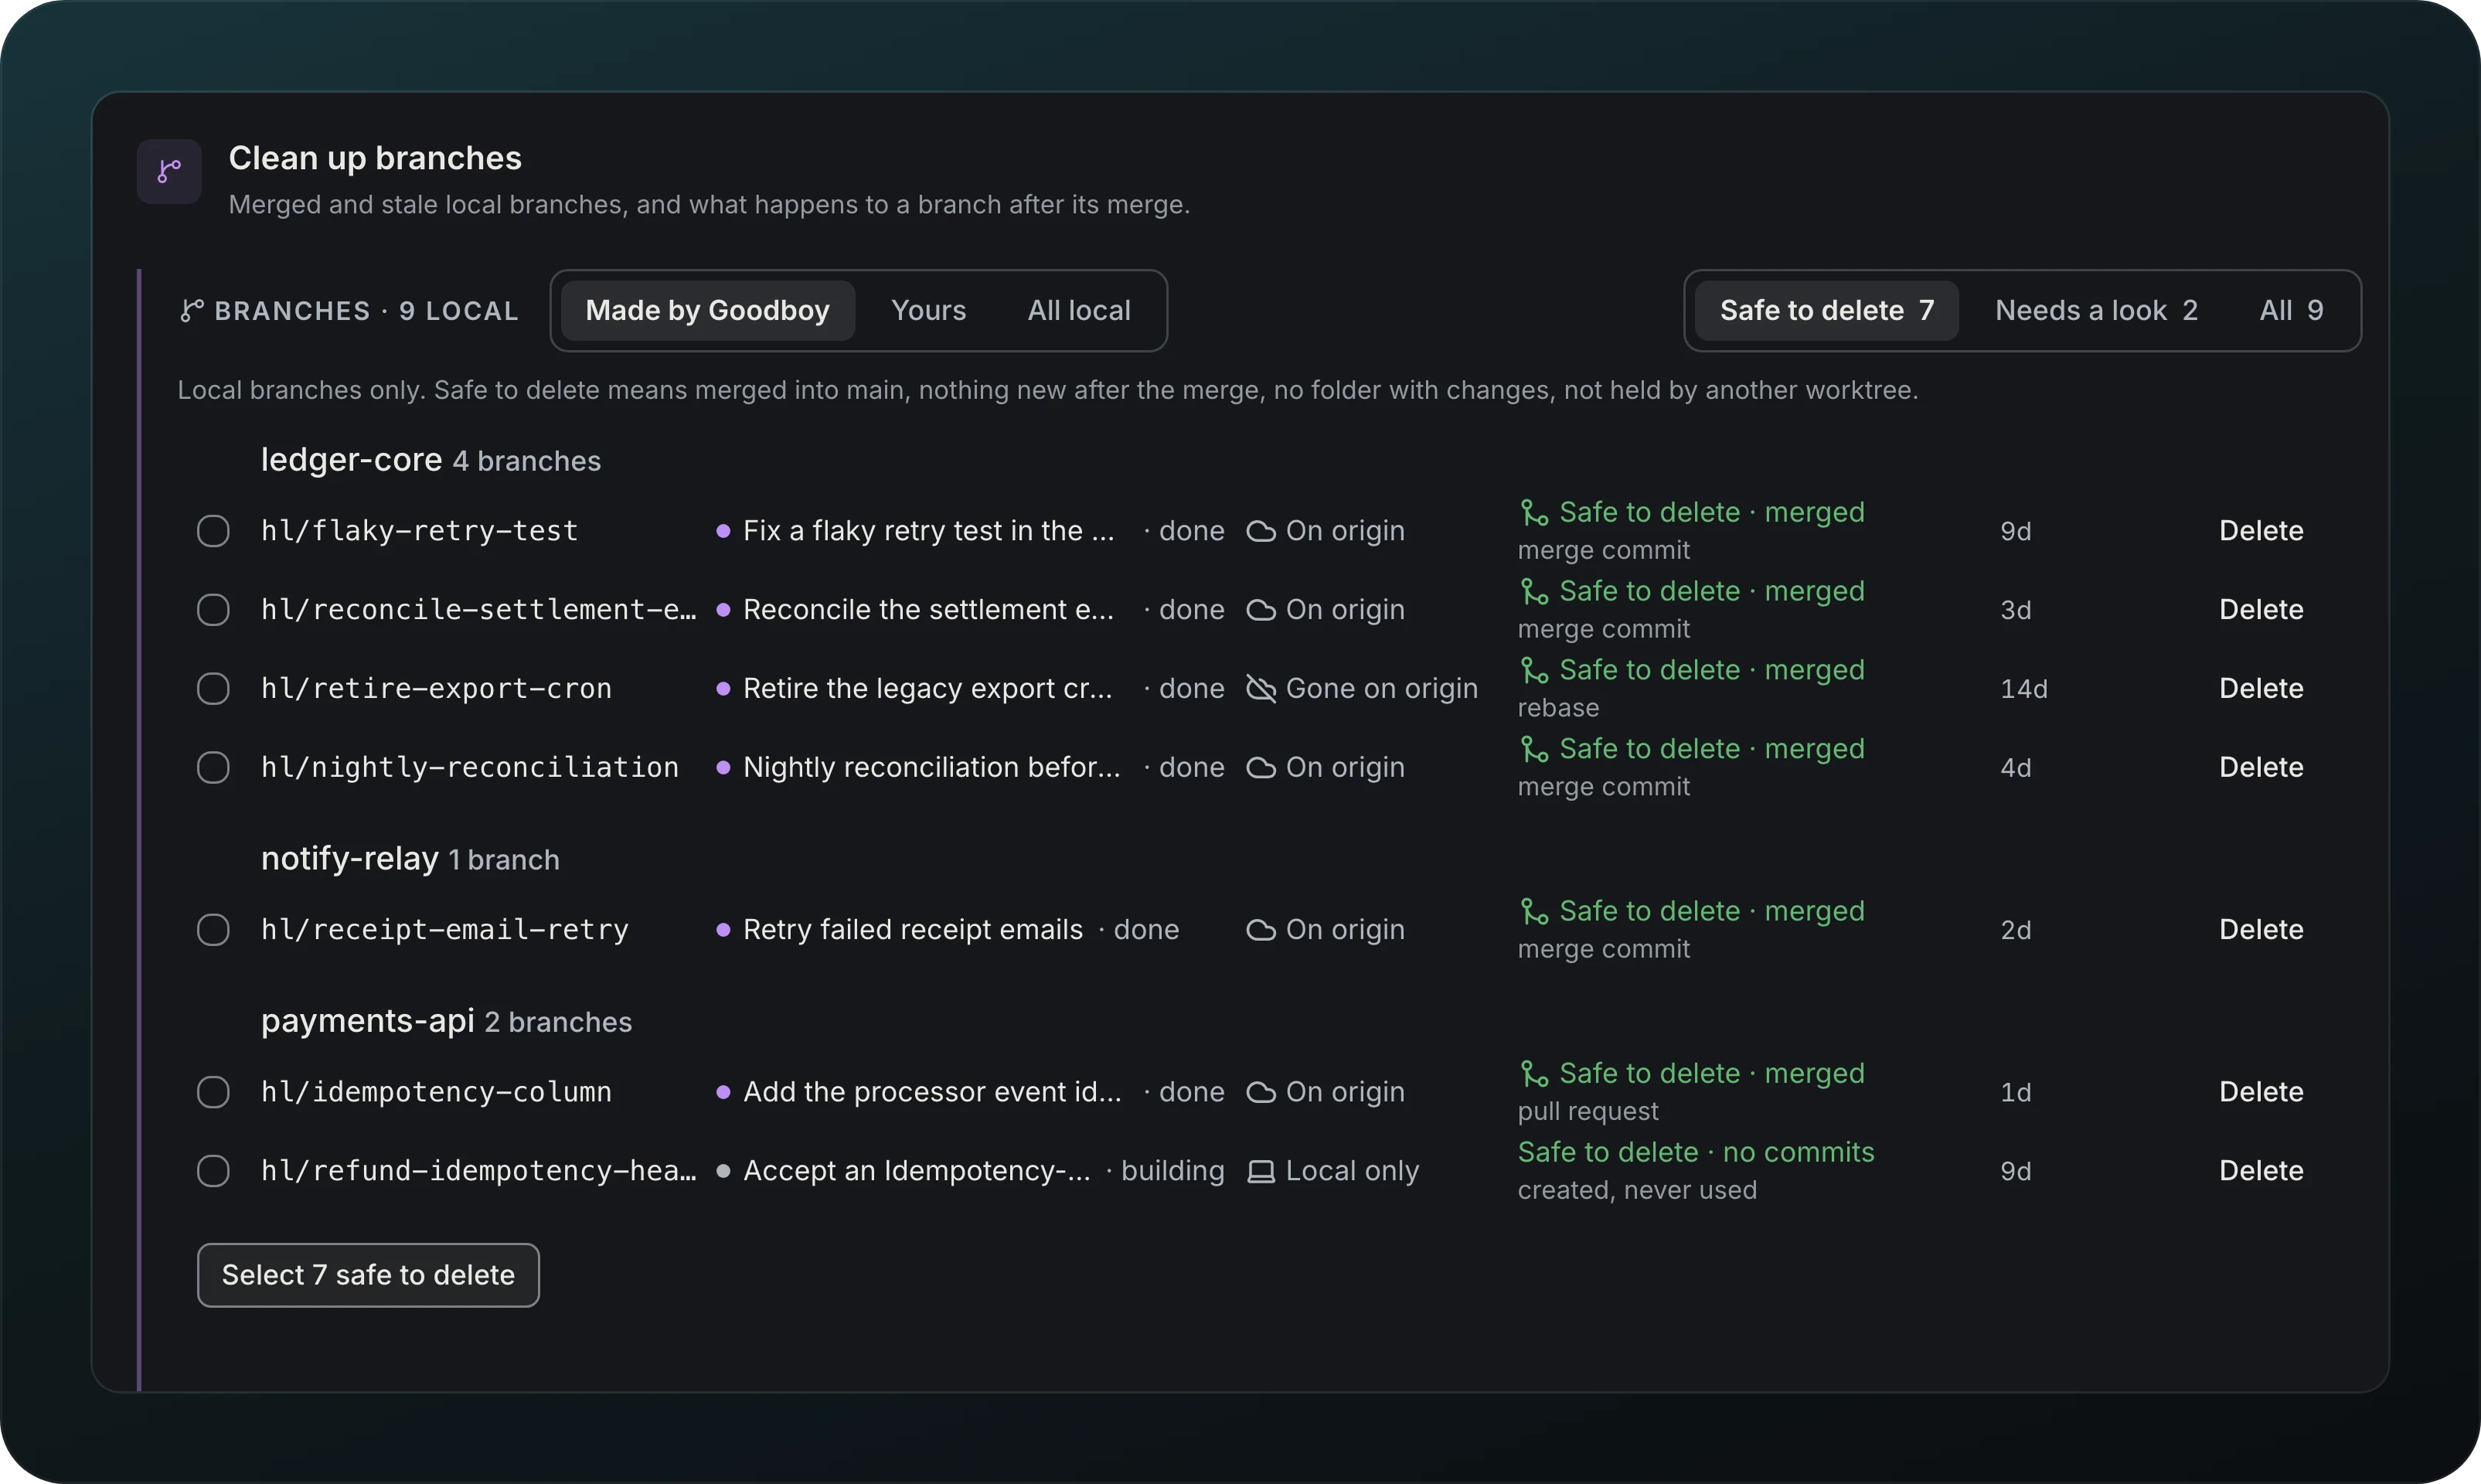Screen dimensions: 2481x1484
Task: Select the hl/reconcile-settlement branch checkbox
Action: [x=213, y=610]
